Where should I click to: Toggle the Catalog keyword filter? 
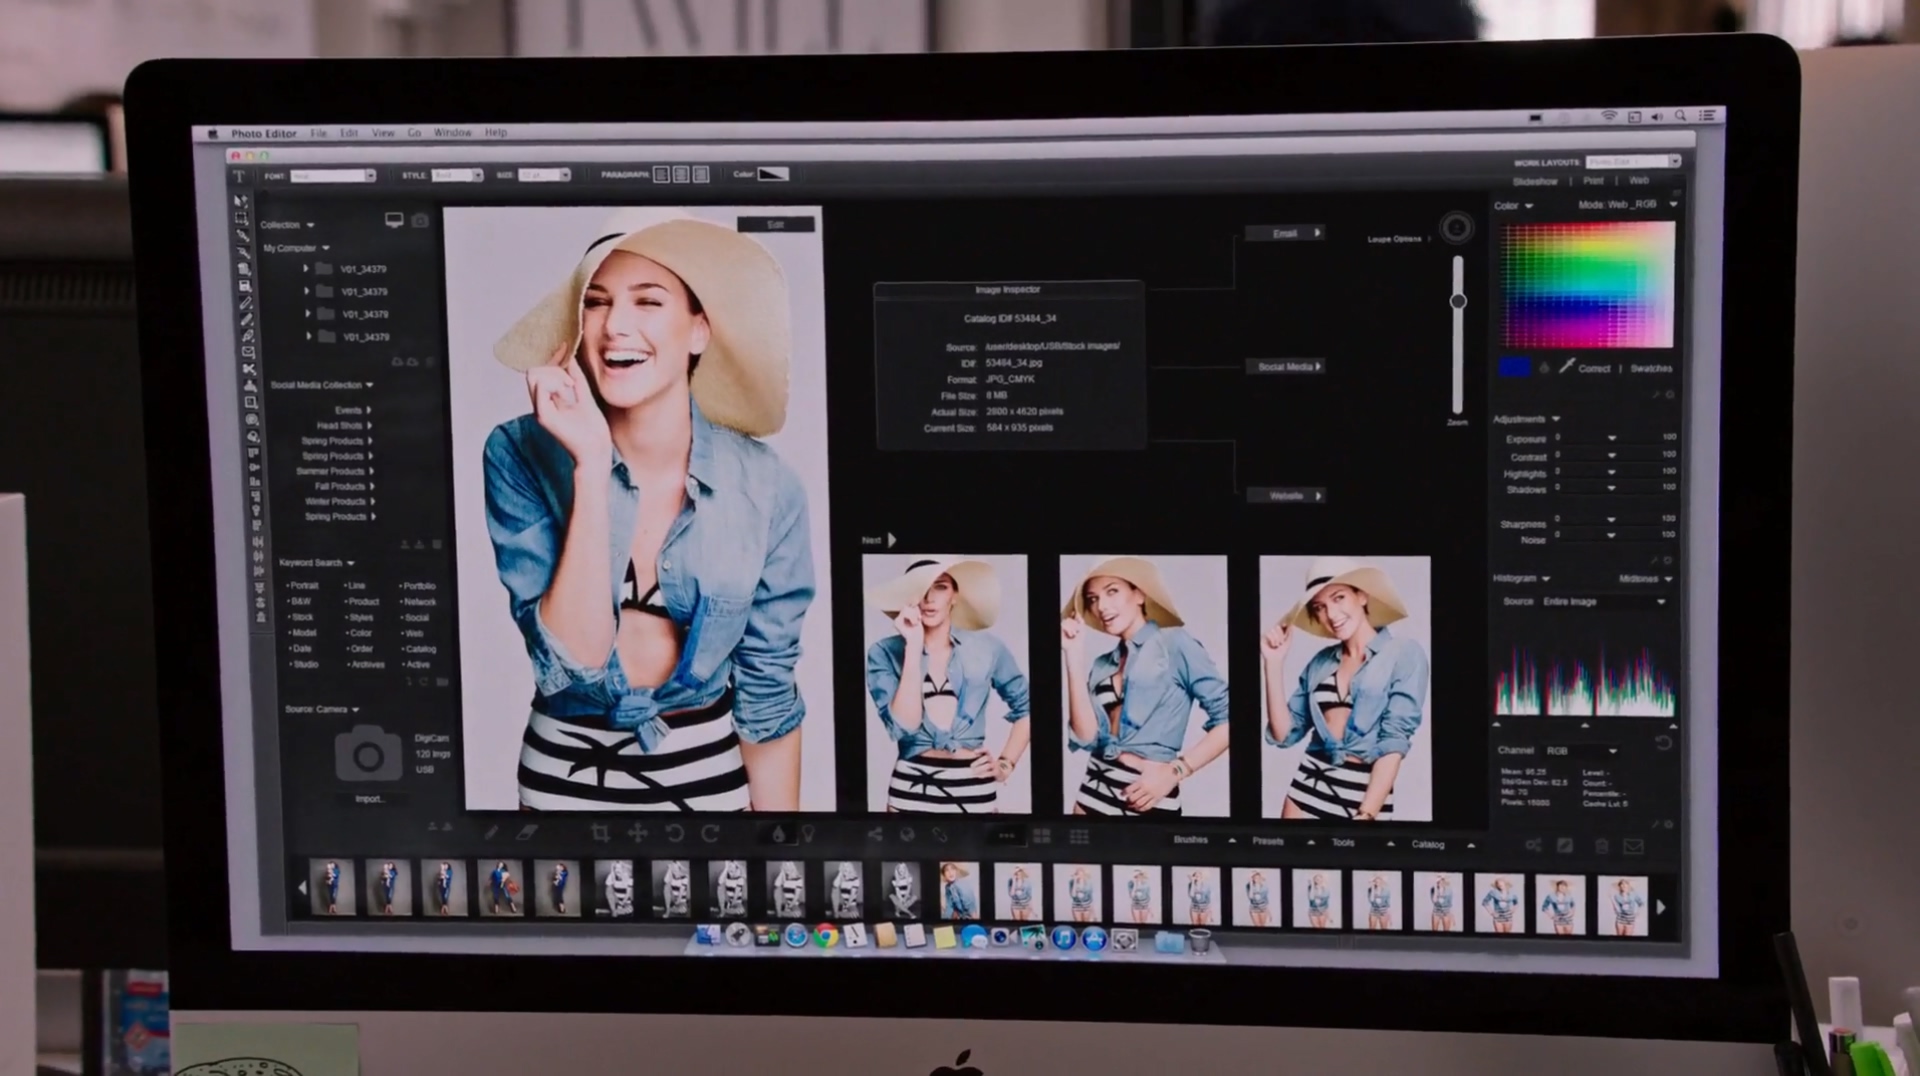point(419,649)
